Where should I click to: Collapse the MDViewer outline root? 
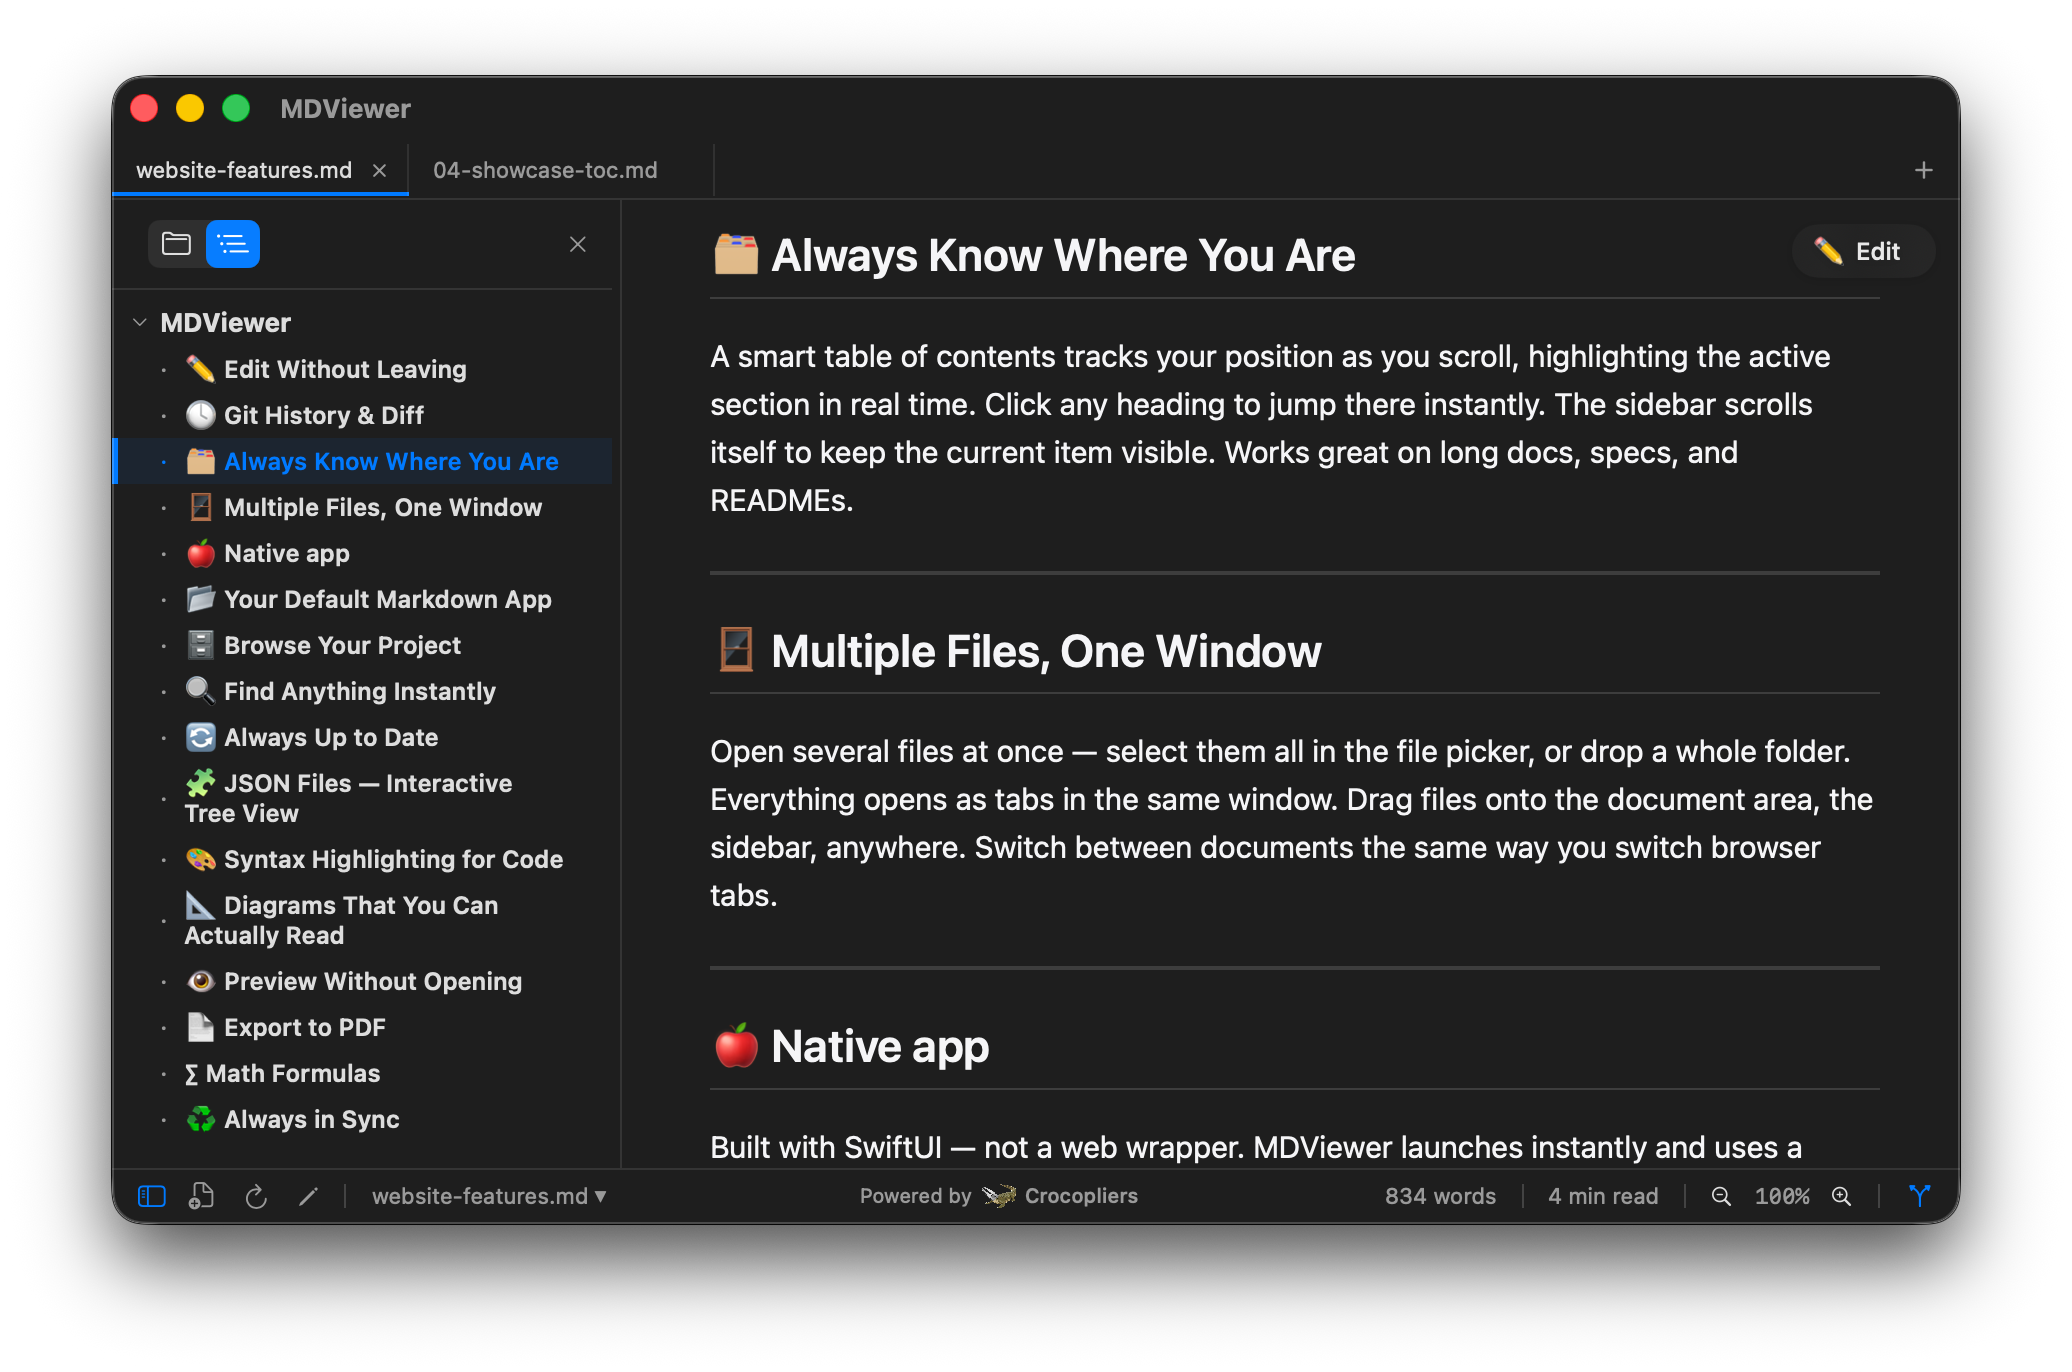(x=140, y=322)
